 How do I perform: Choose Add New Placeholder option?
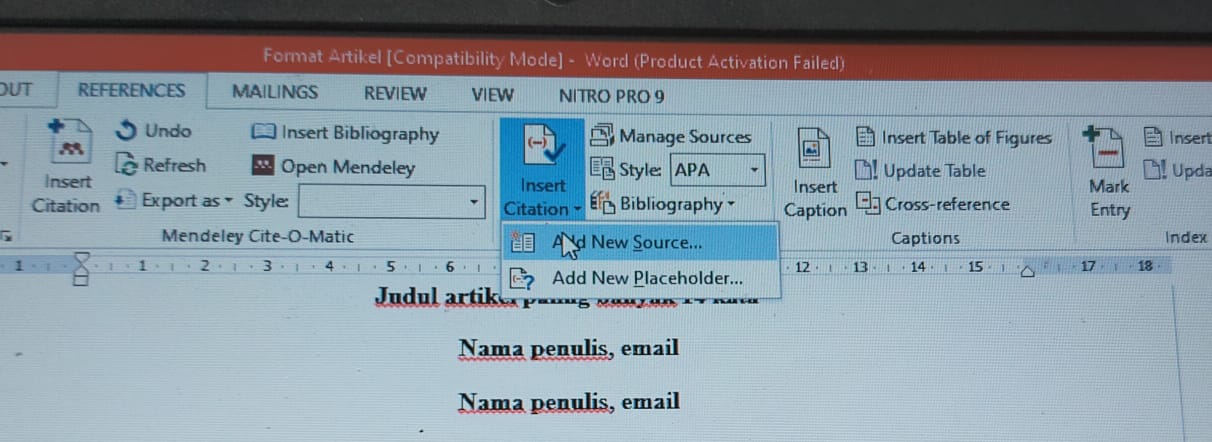tap(640, 278)
